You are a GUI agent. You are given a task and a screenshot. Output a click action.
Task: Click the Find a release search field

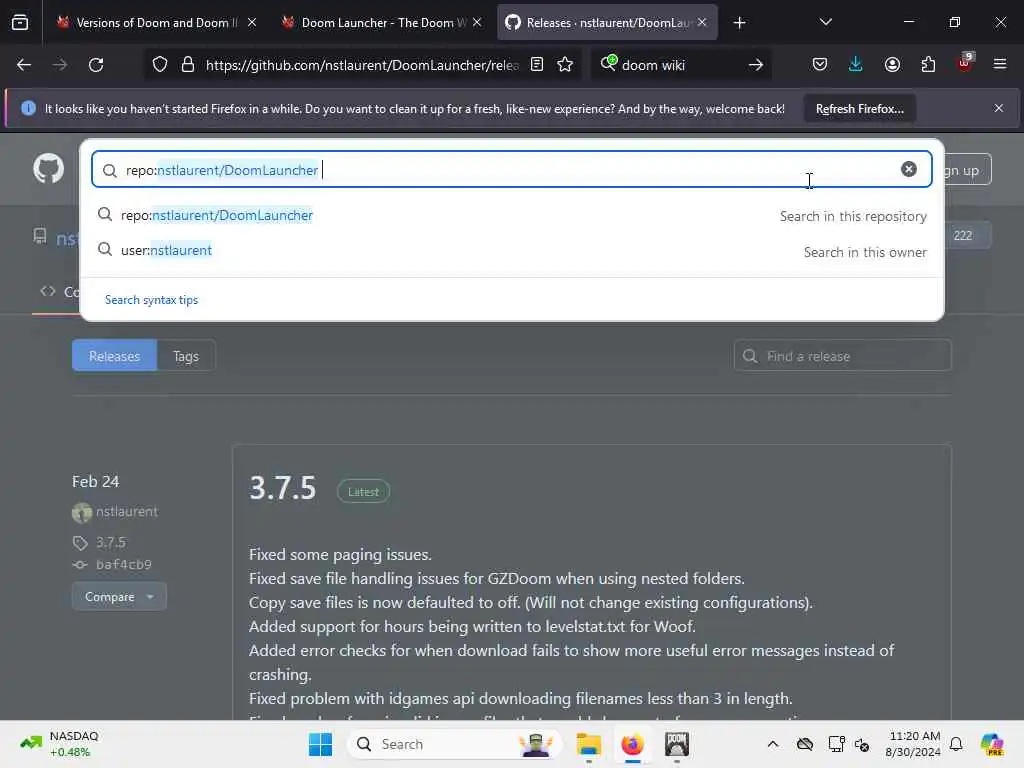[x=842, y=356]
